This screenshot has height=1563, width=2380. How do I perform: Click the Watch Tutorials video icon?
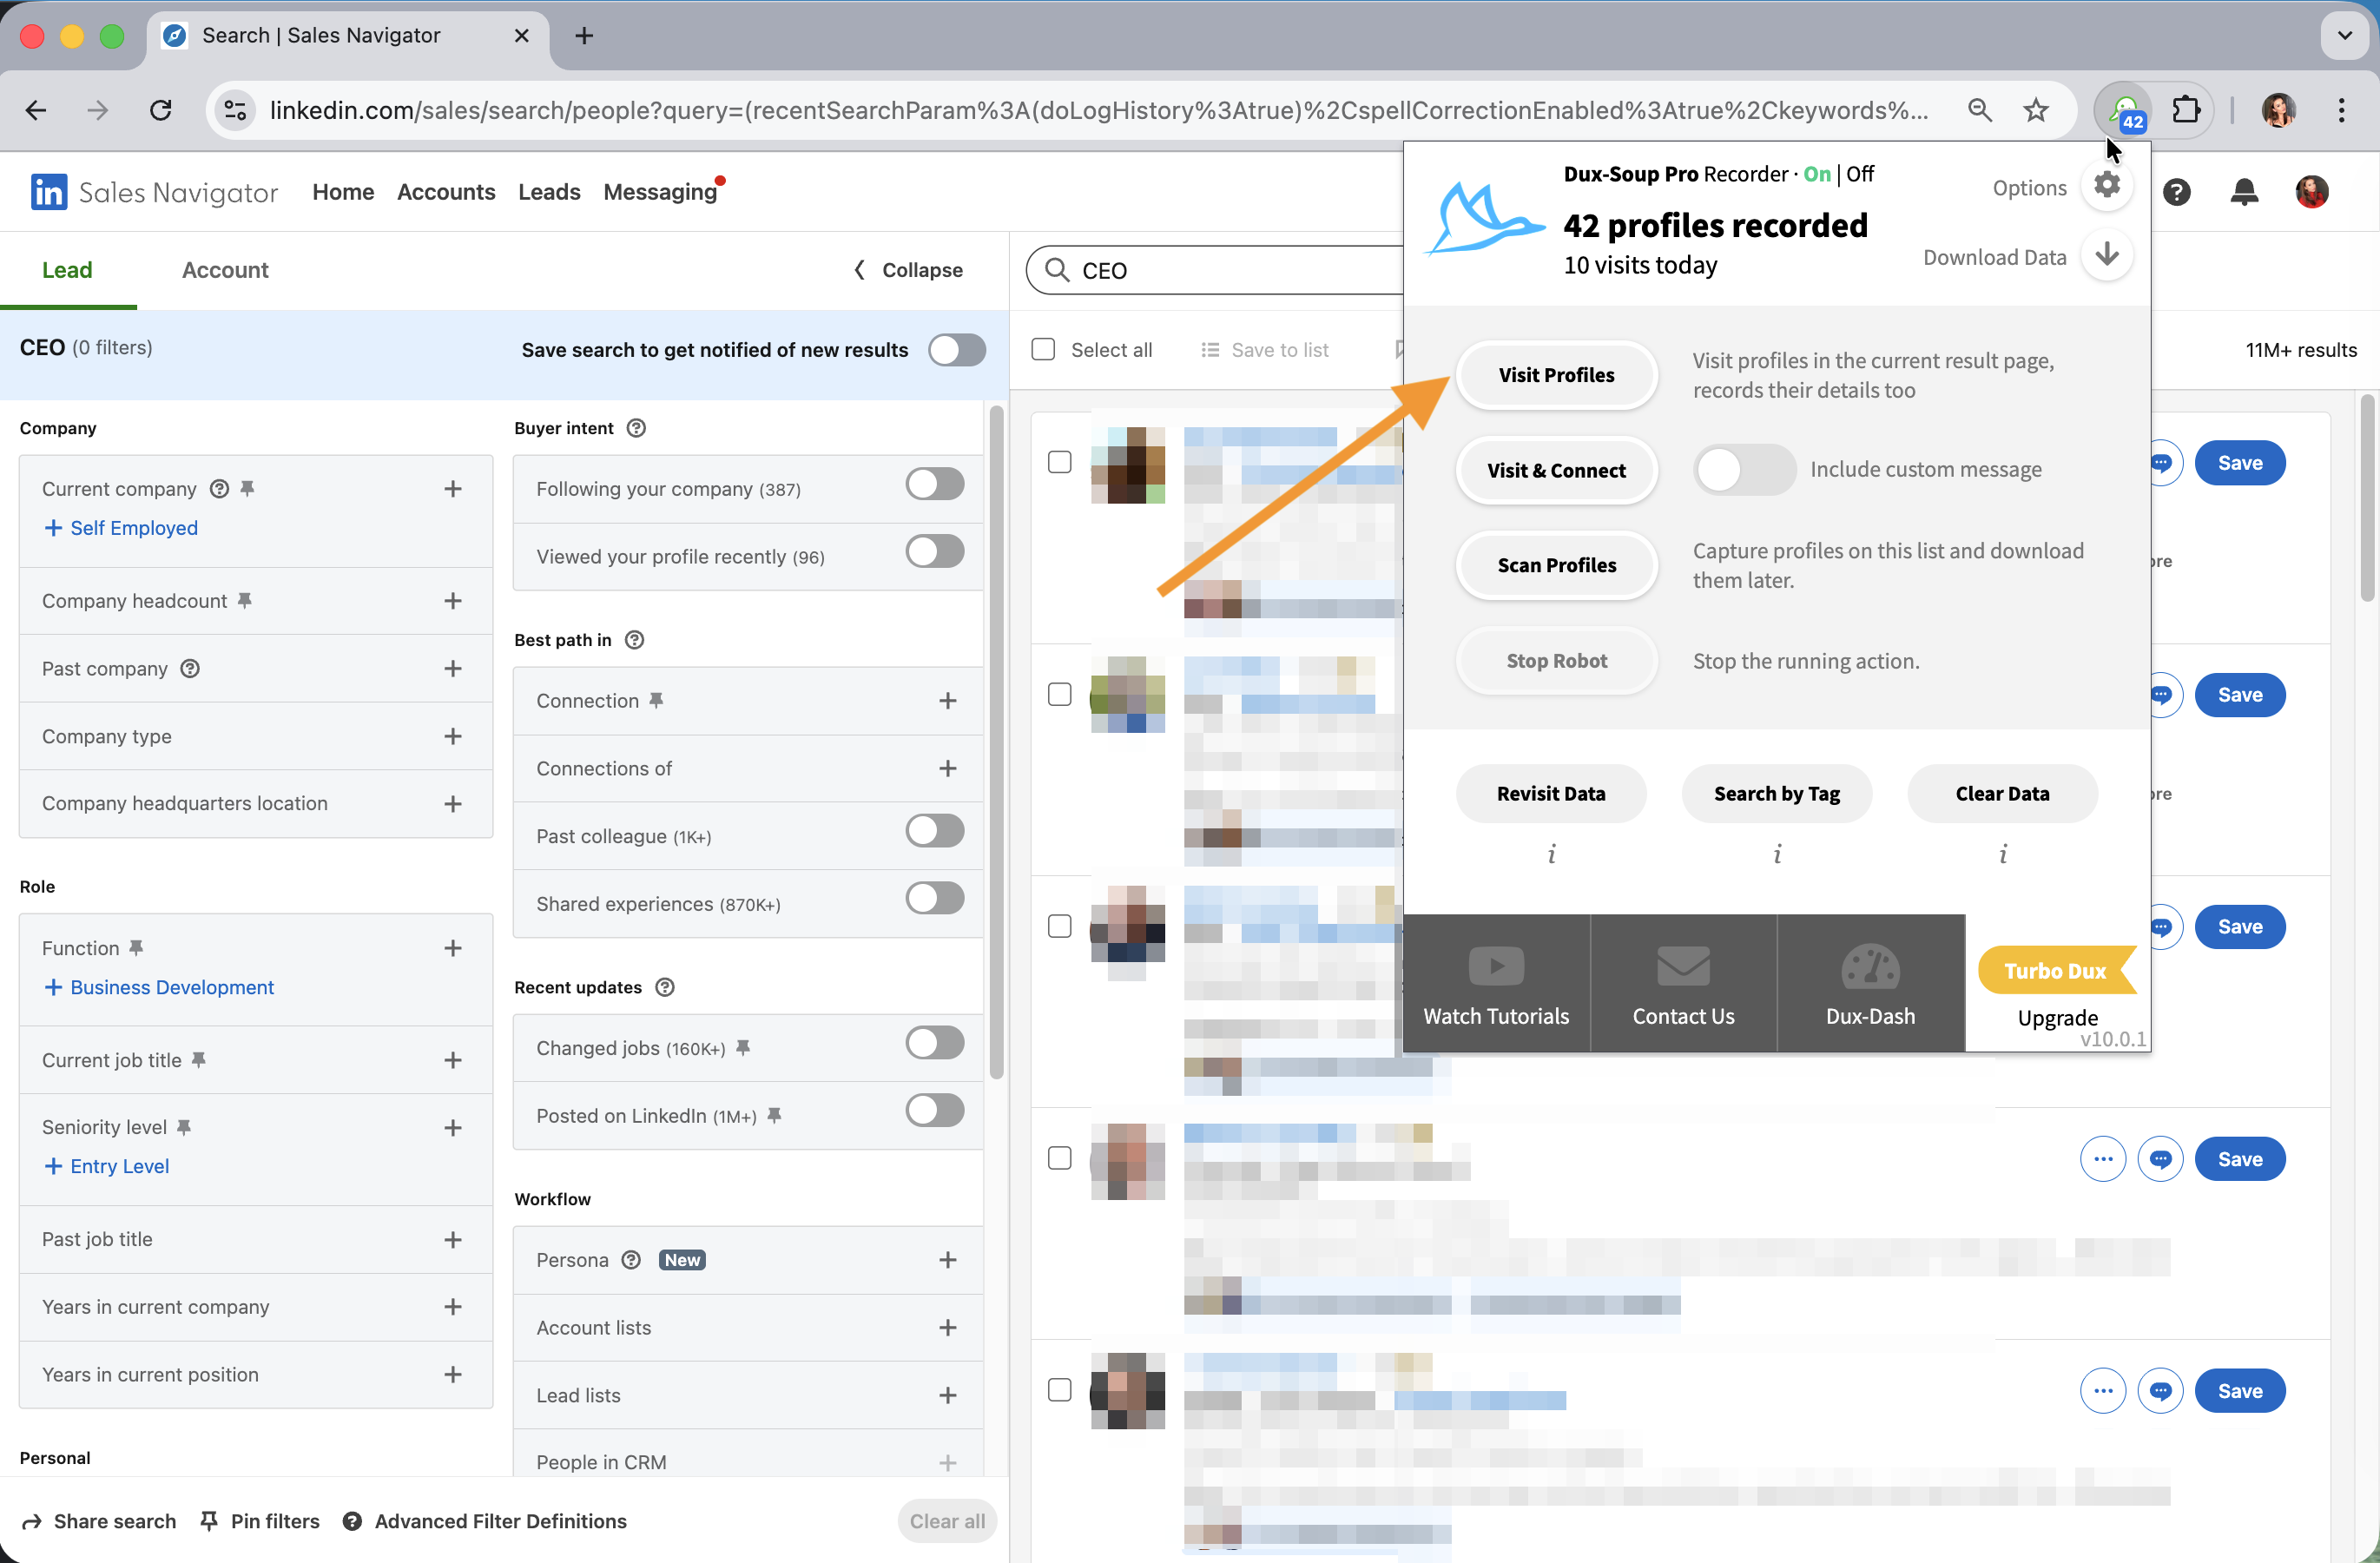pyautogui.click(x=1495, y=967)
